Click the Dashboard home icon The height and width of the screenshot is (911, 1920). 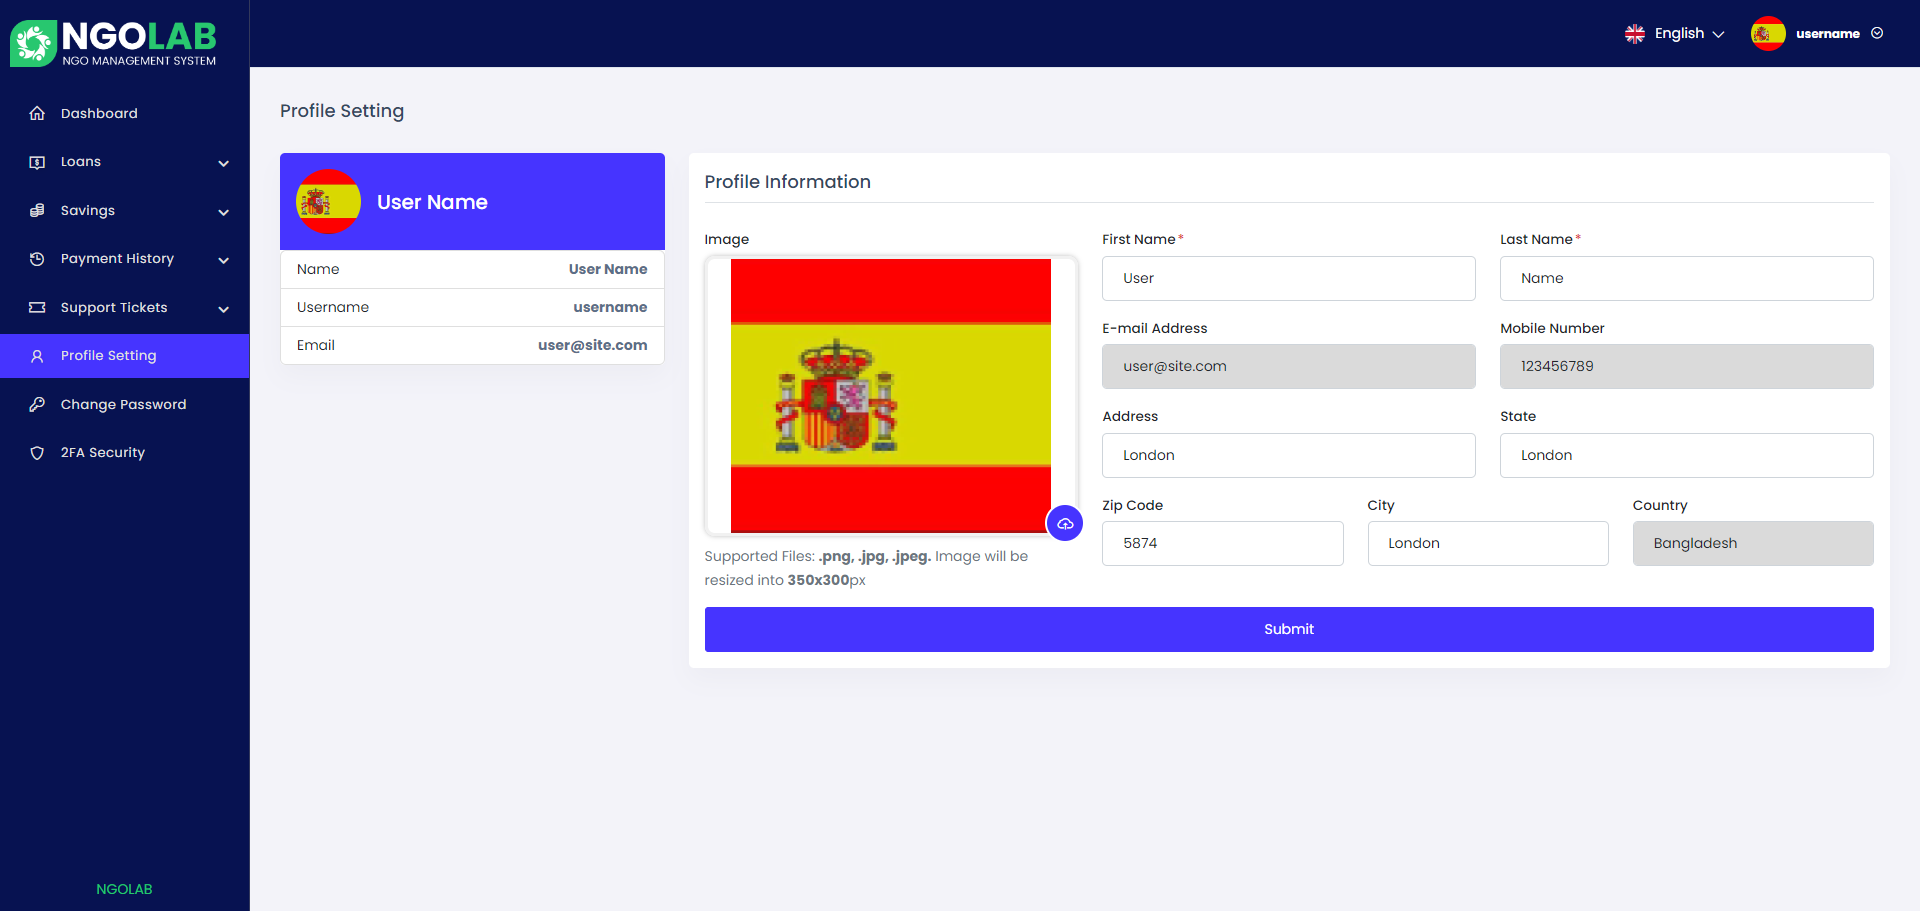pyautogui.click(x=37, y=113)
